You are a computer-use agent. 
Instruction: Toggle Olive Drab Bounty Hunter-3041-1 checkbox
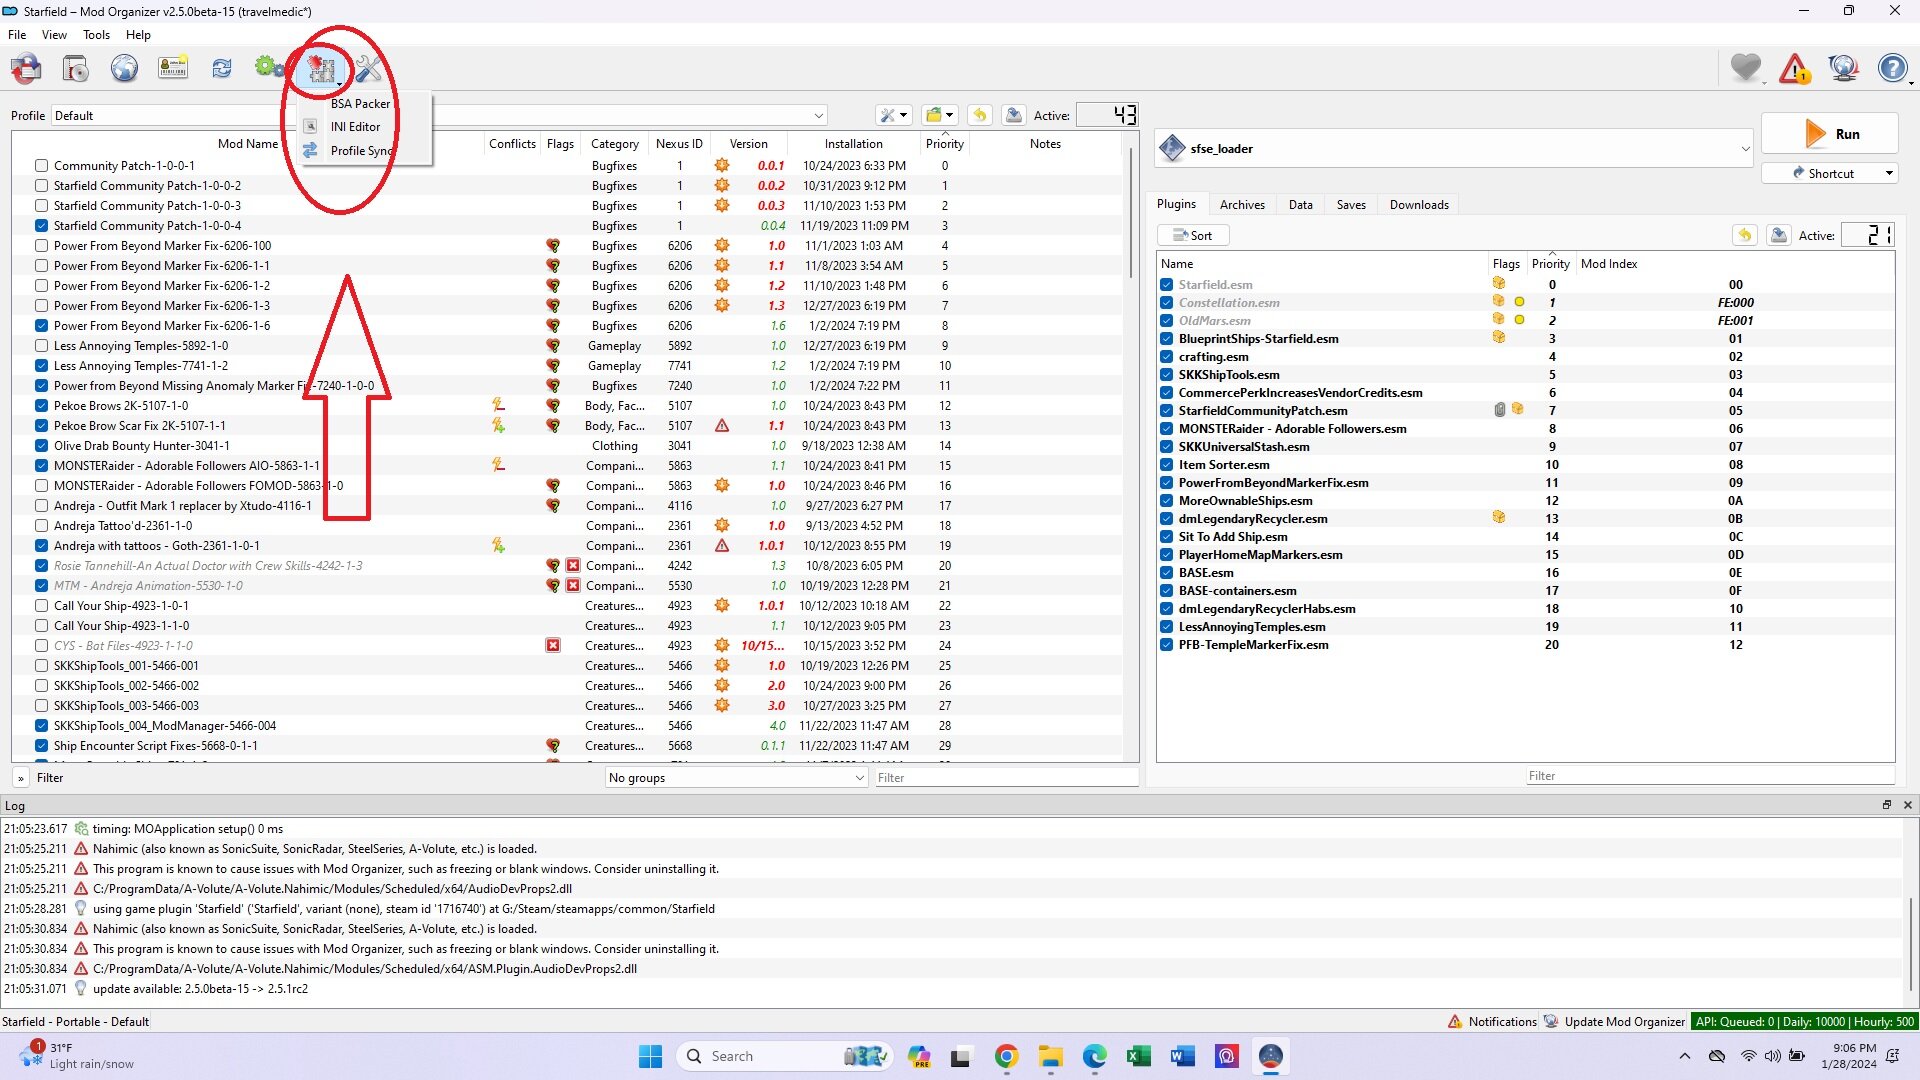coord(41,446)
